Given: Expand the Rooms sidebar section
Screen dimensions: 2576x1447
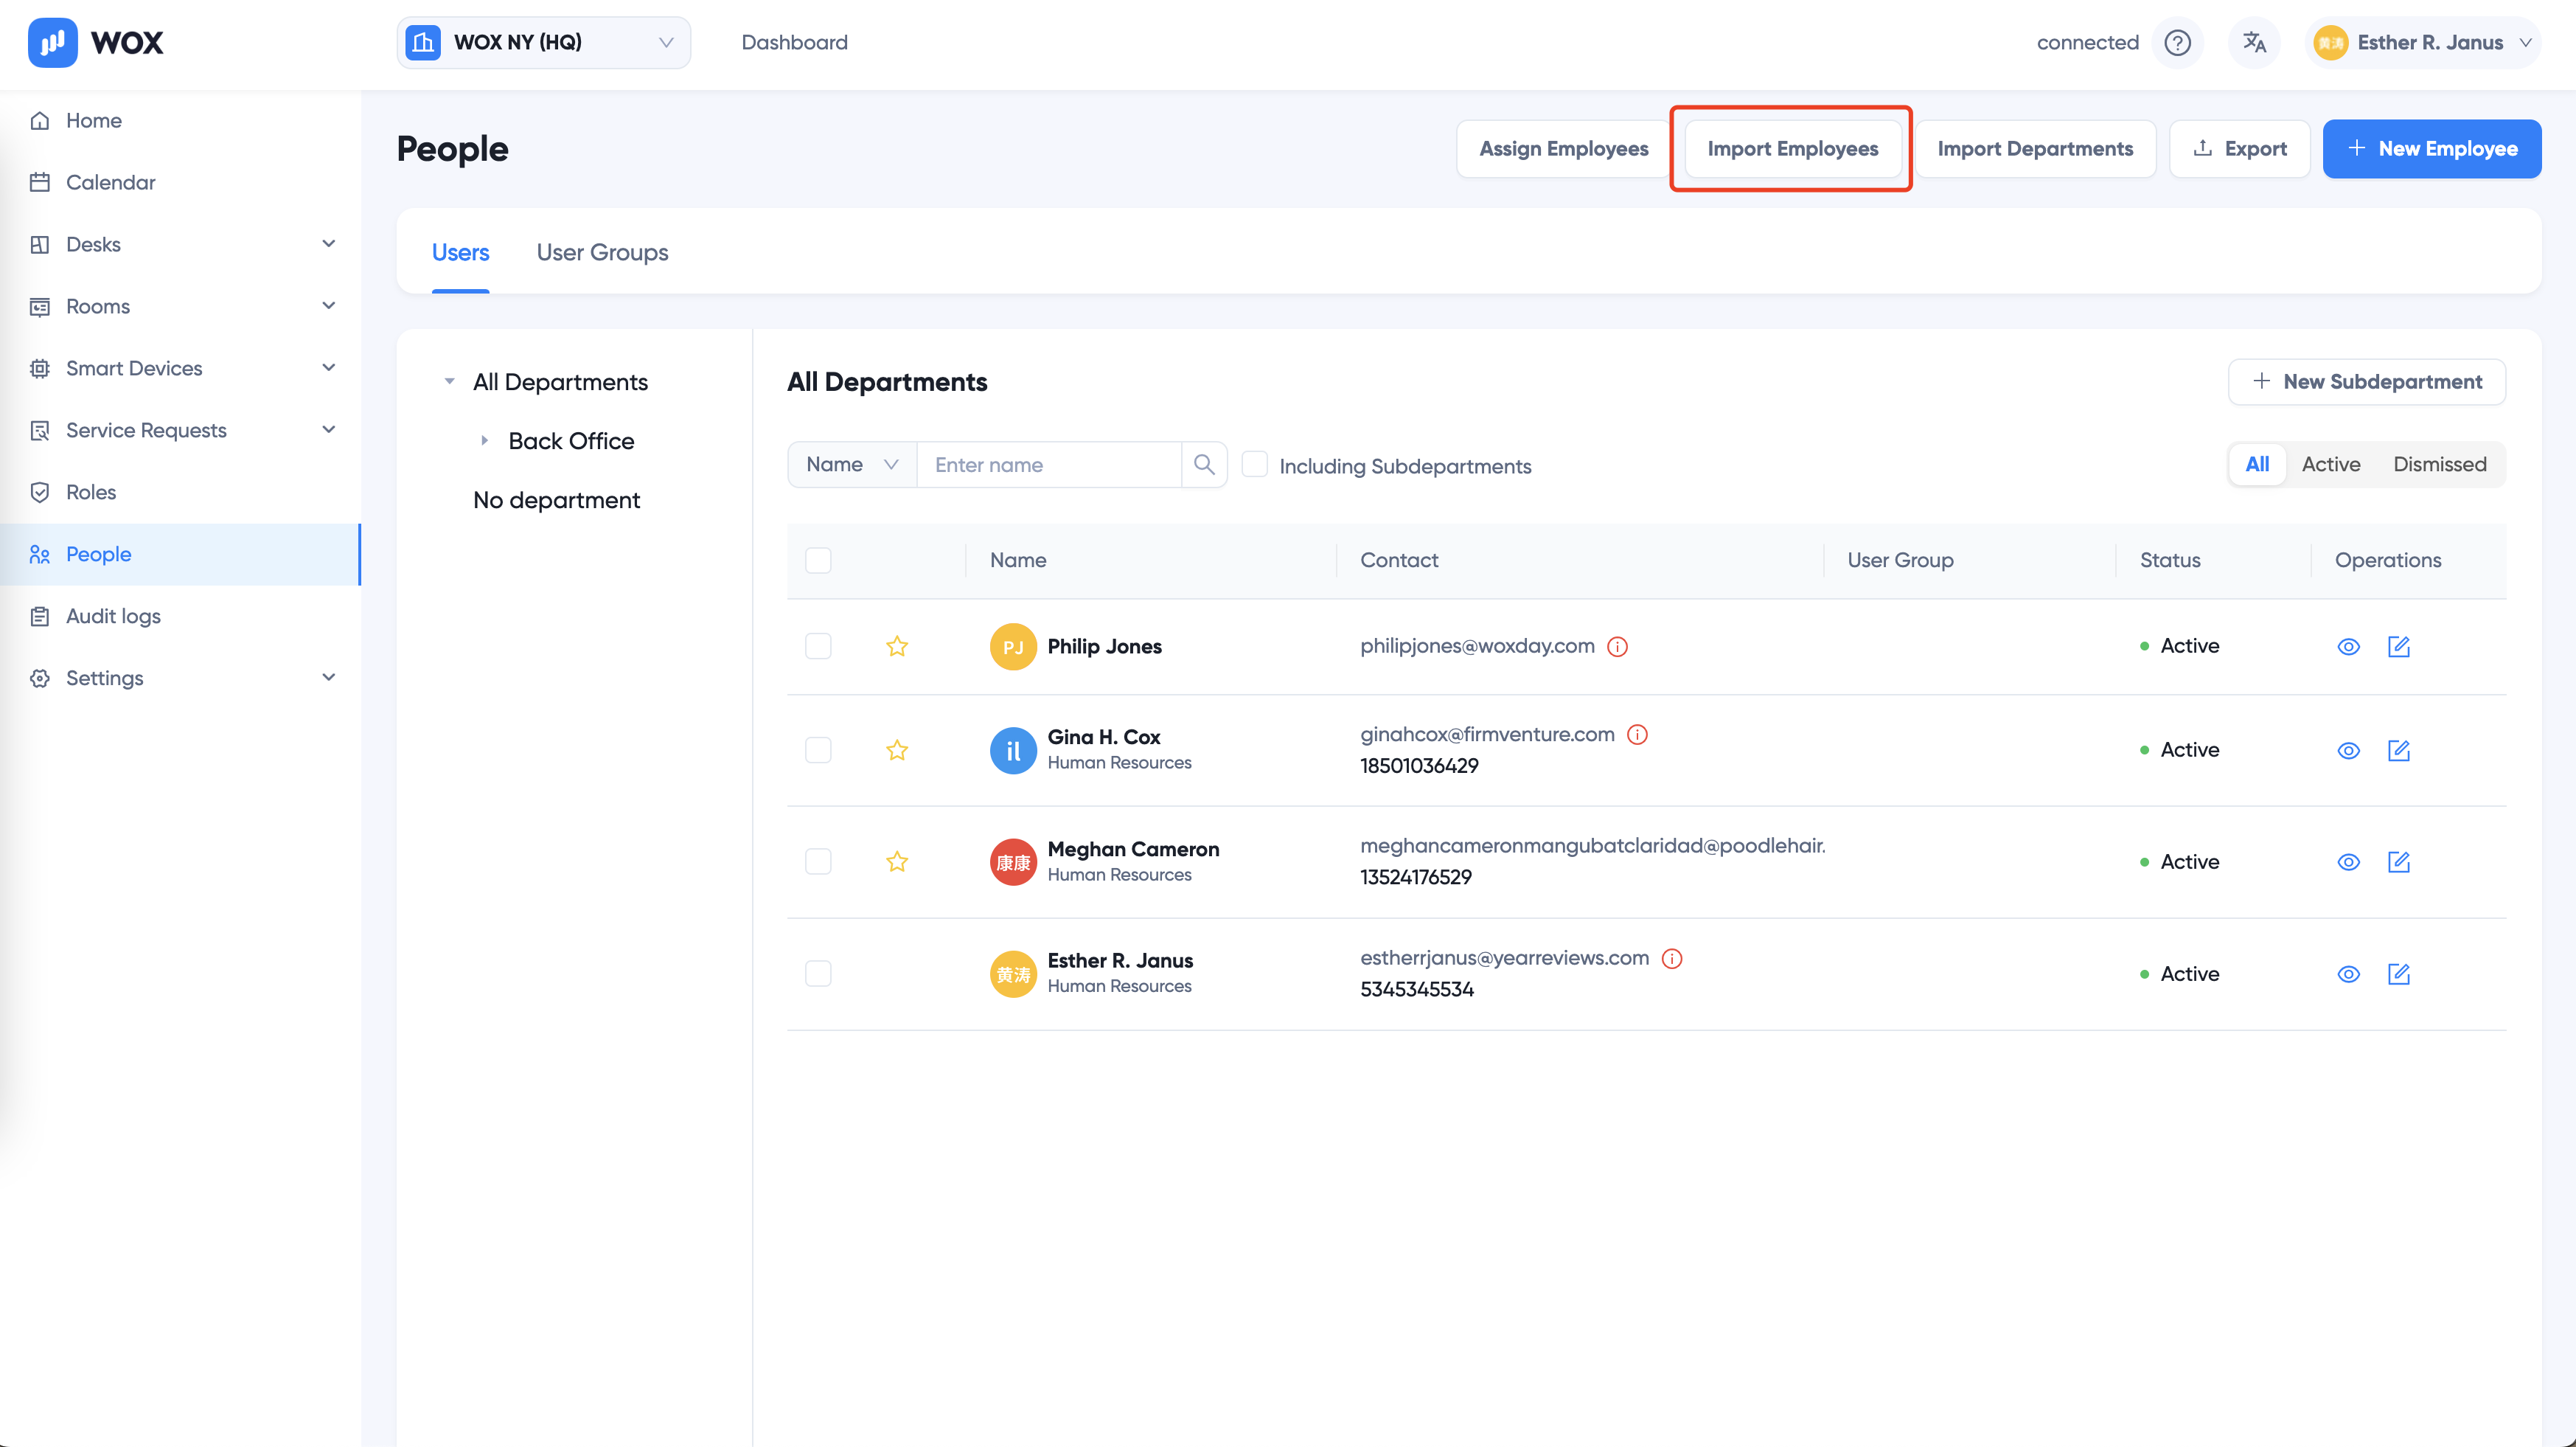Looking at the screenshot, I should (x=328, y=306).
